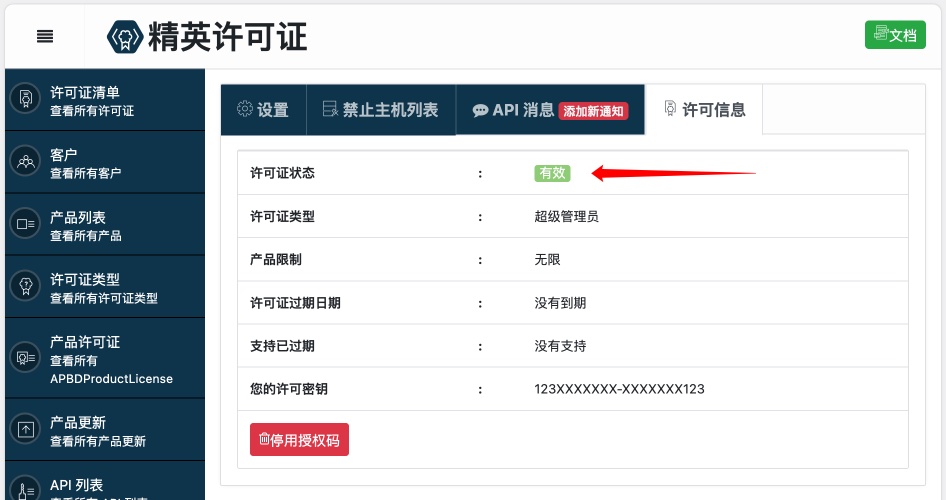Select the license key 123XXXXXXX-XXXXXXX123

[619, 389]
